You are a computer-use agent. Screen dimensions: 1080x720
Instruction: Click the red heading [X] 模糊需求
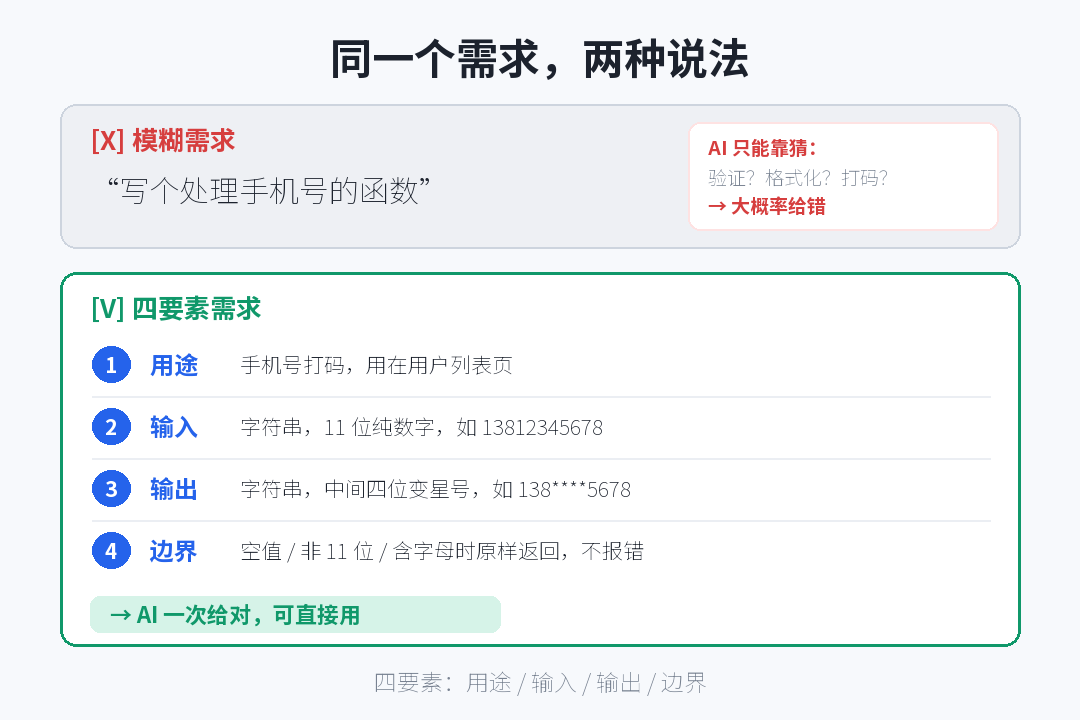pyautogui.click(x=163, y=141)
